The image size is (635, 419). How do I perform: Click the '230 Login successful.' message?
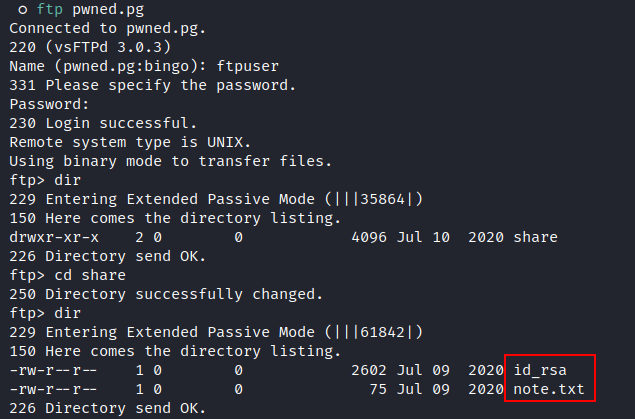click(103, 123)
